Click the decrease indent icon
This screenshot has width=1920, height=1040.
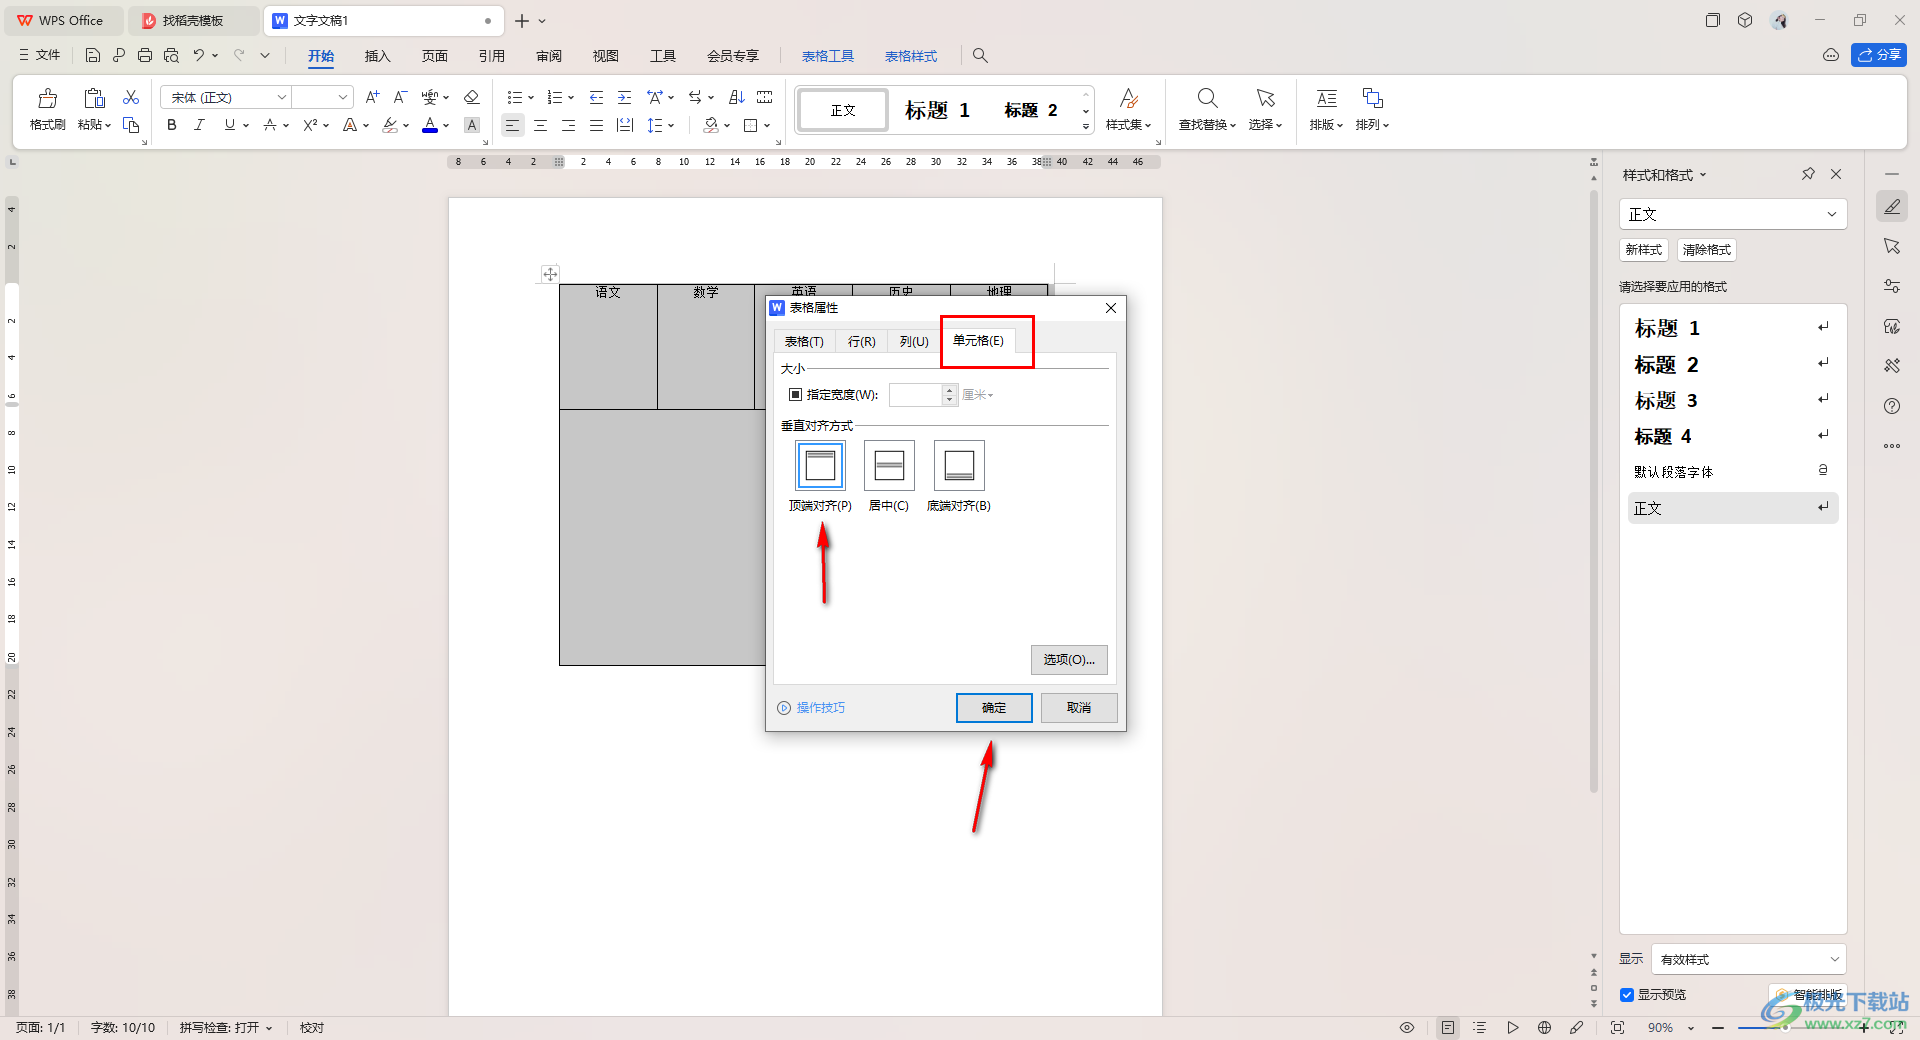tap(596, 97)
